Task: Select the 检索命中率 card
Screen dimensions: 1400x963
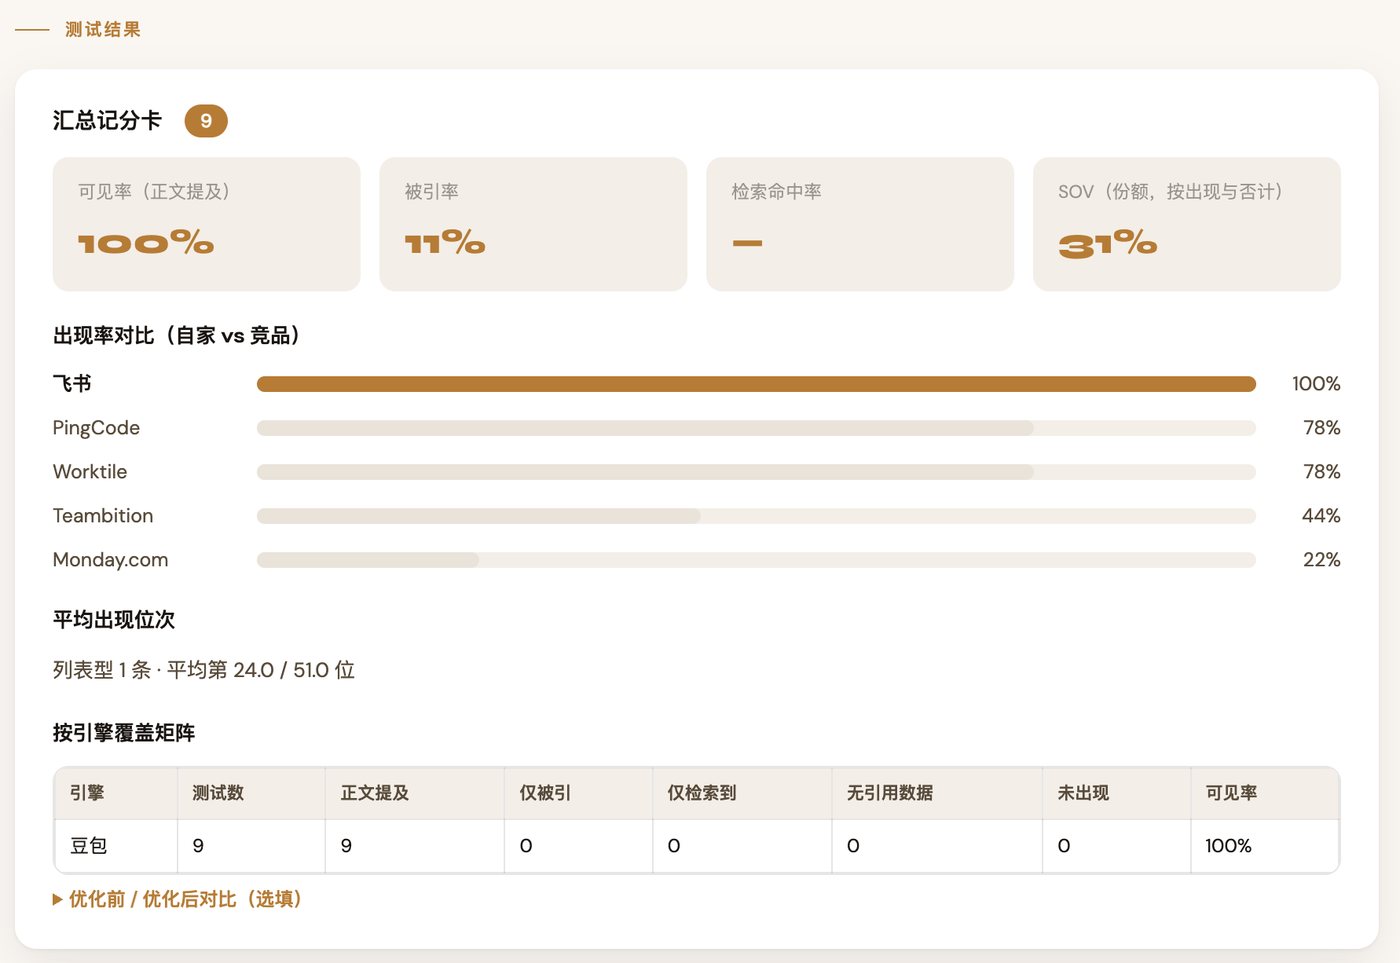Action: [860, 224]
